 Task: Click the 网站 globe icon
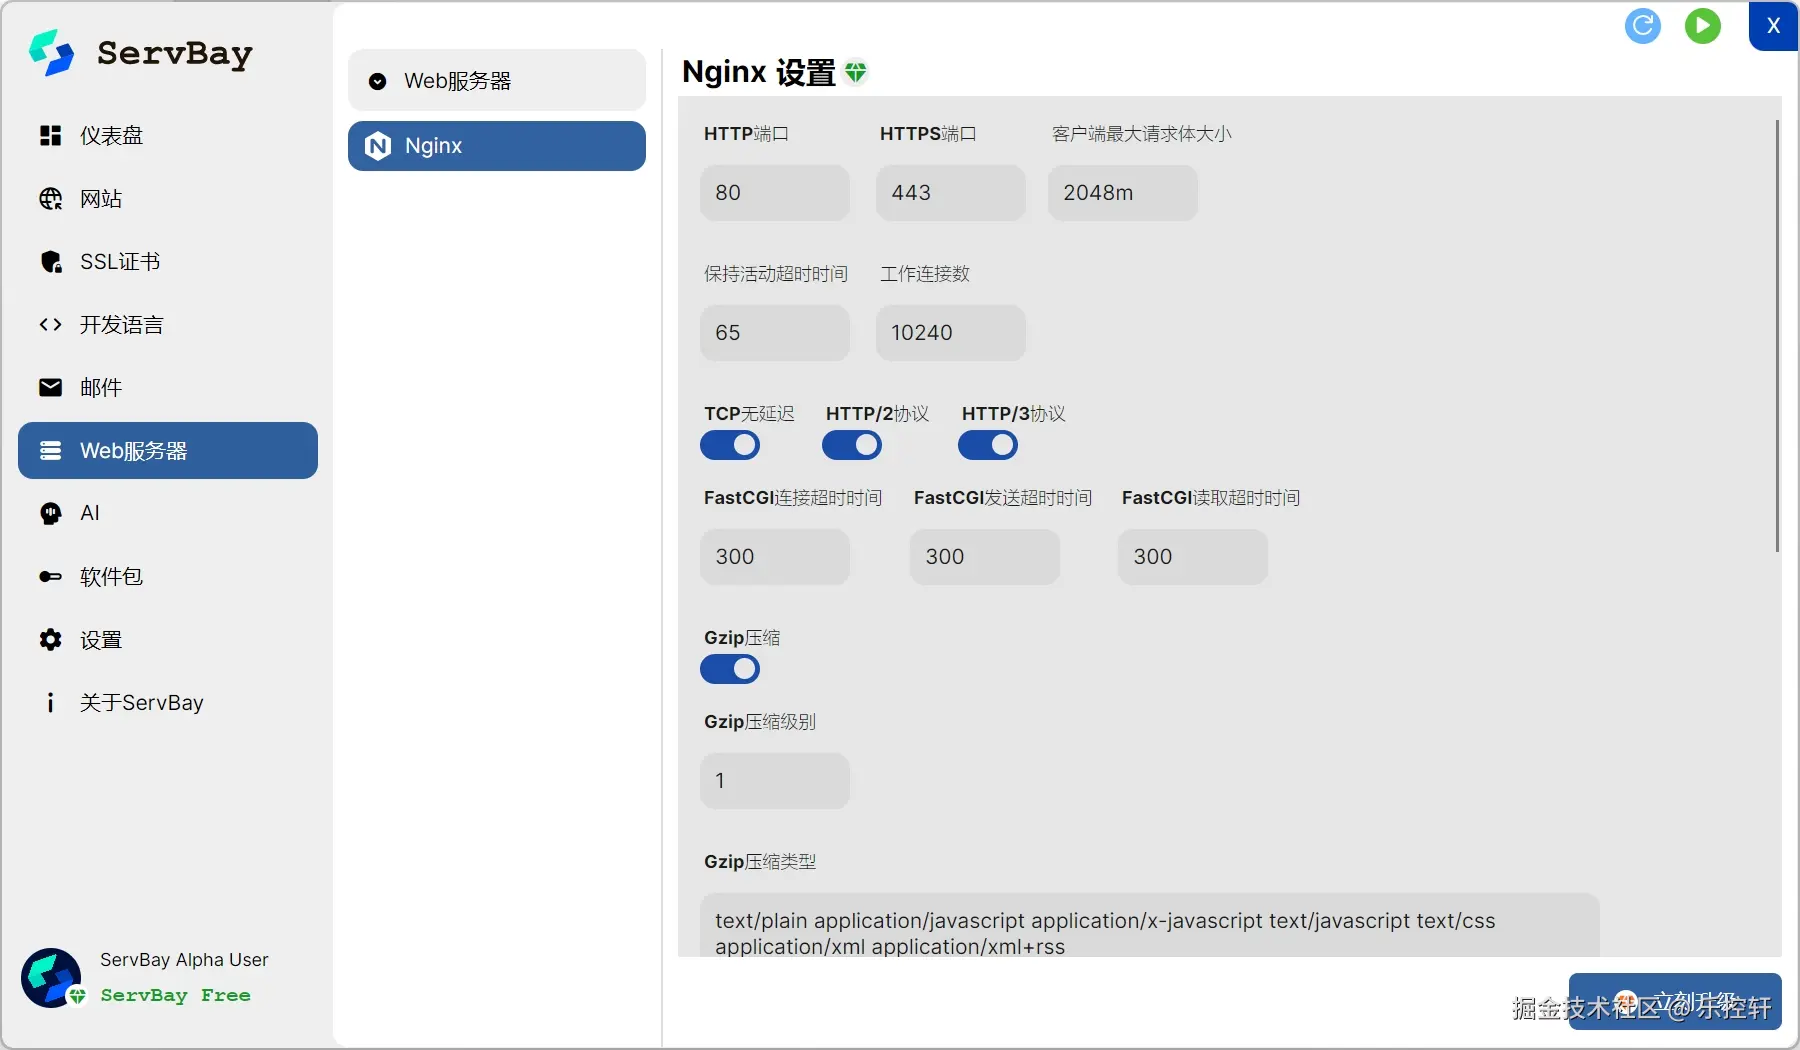(50, 199)
